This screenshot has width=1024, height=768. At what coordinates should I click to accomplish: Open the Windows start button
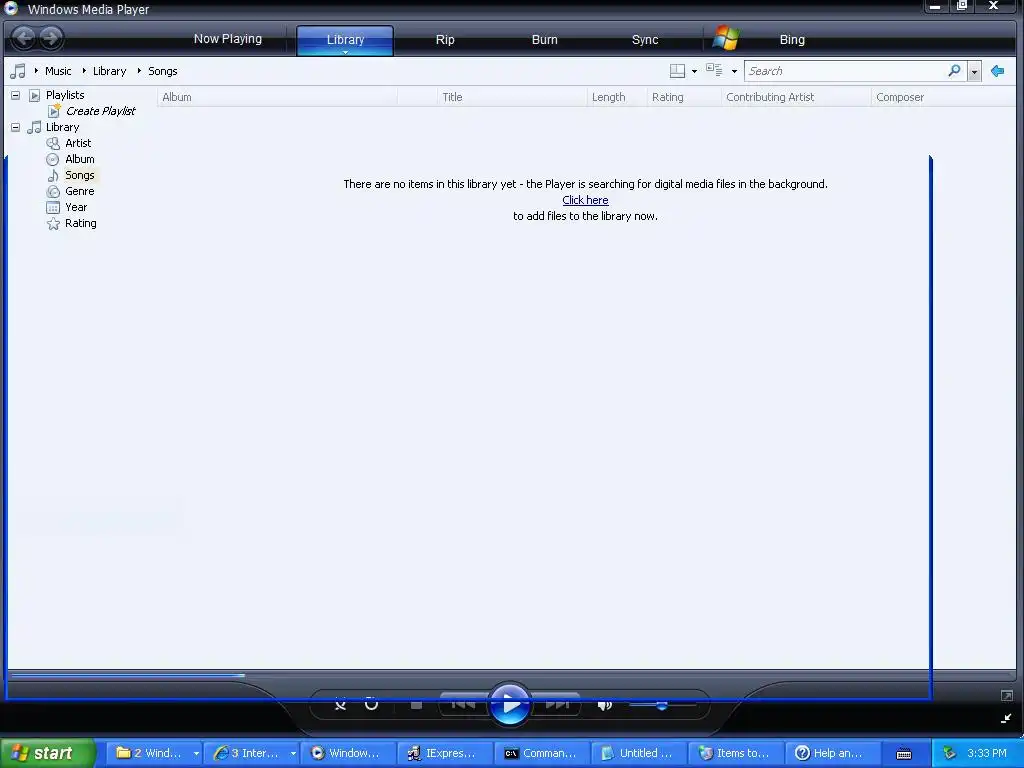pos(48,753)
